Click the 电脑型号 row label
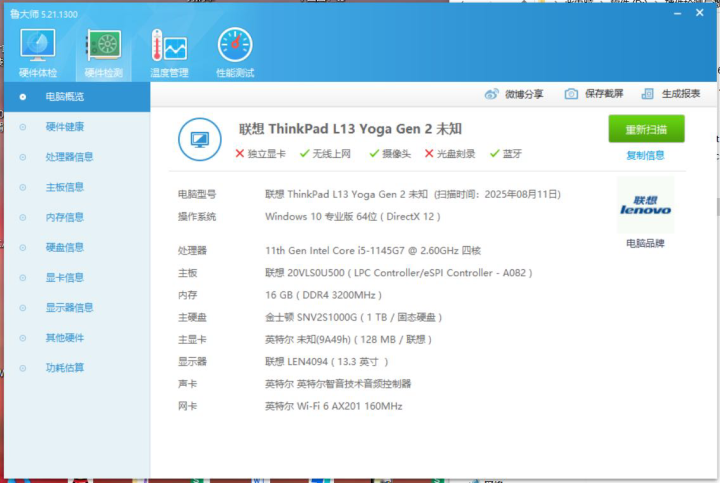Image resolution: width=720 pixels, height=483 pixels. click(197, 195)
